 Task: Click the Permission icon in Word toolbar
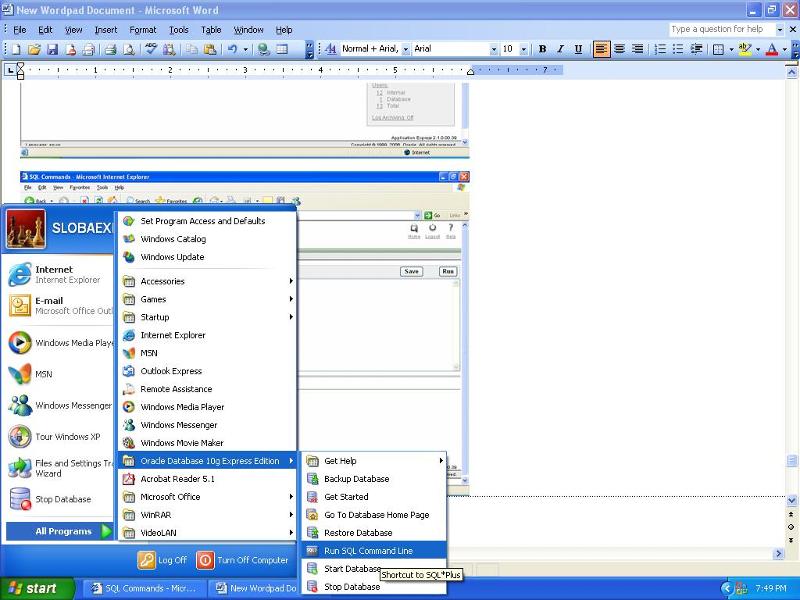[x=70, y=49]
